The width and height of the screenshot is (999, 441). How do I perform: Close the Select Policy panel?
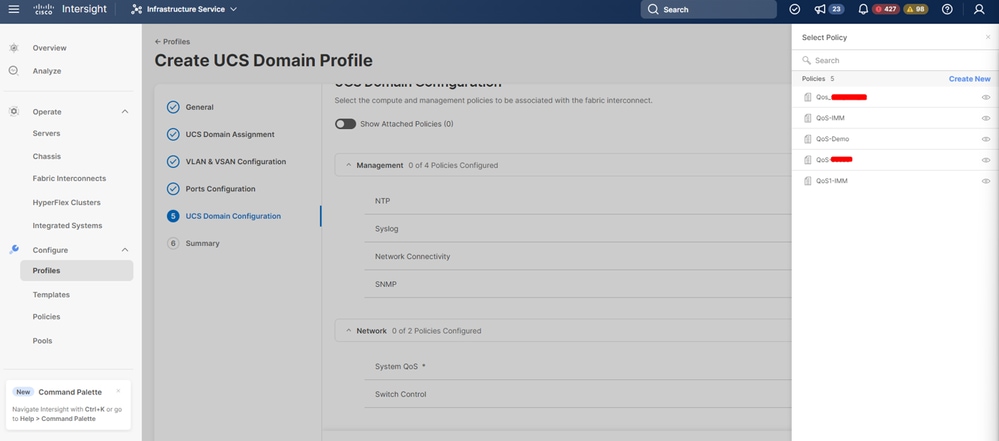click(988, 37)
